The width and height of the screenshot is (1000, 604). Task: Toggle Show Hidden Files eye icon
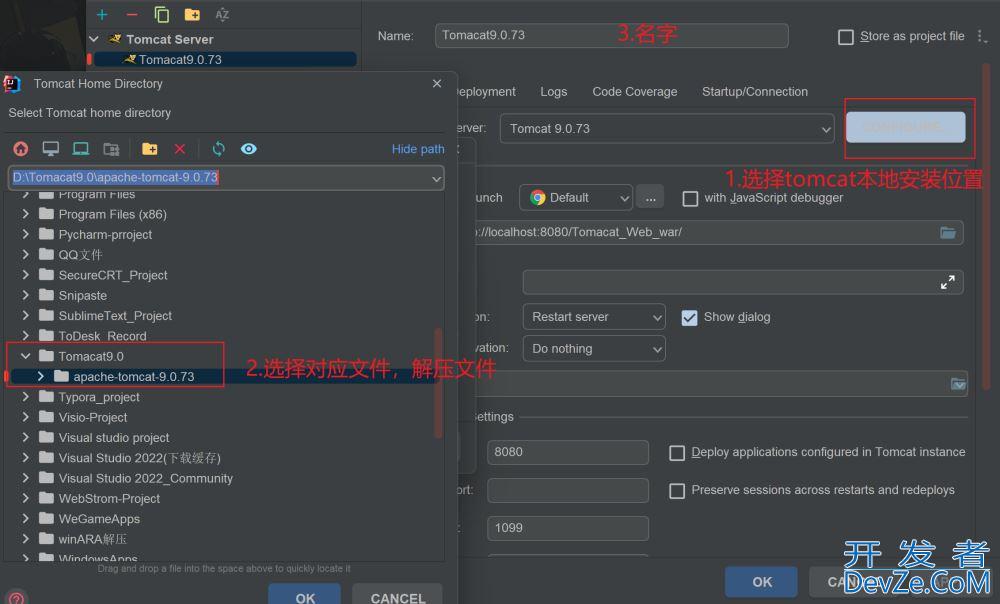(249, 149)
